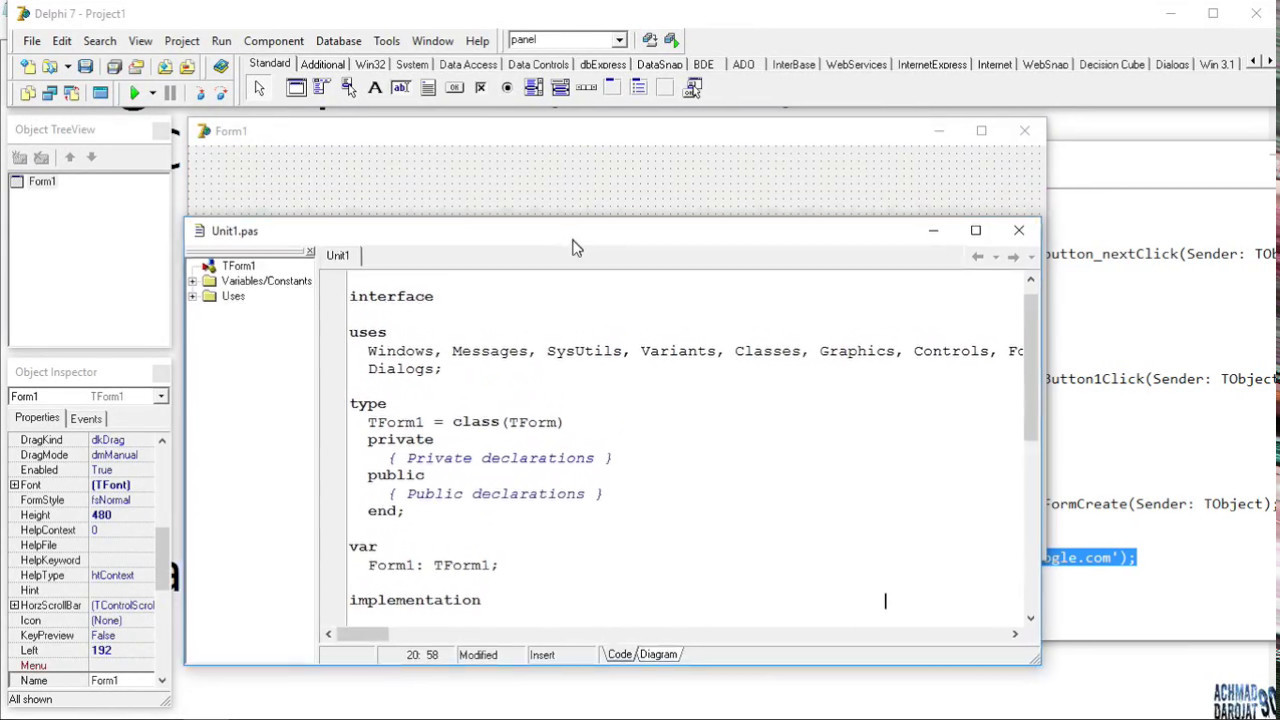Select the RadioButton component
1280x720 pixels.
(x=507, y=88)
